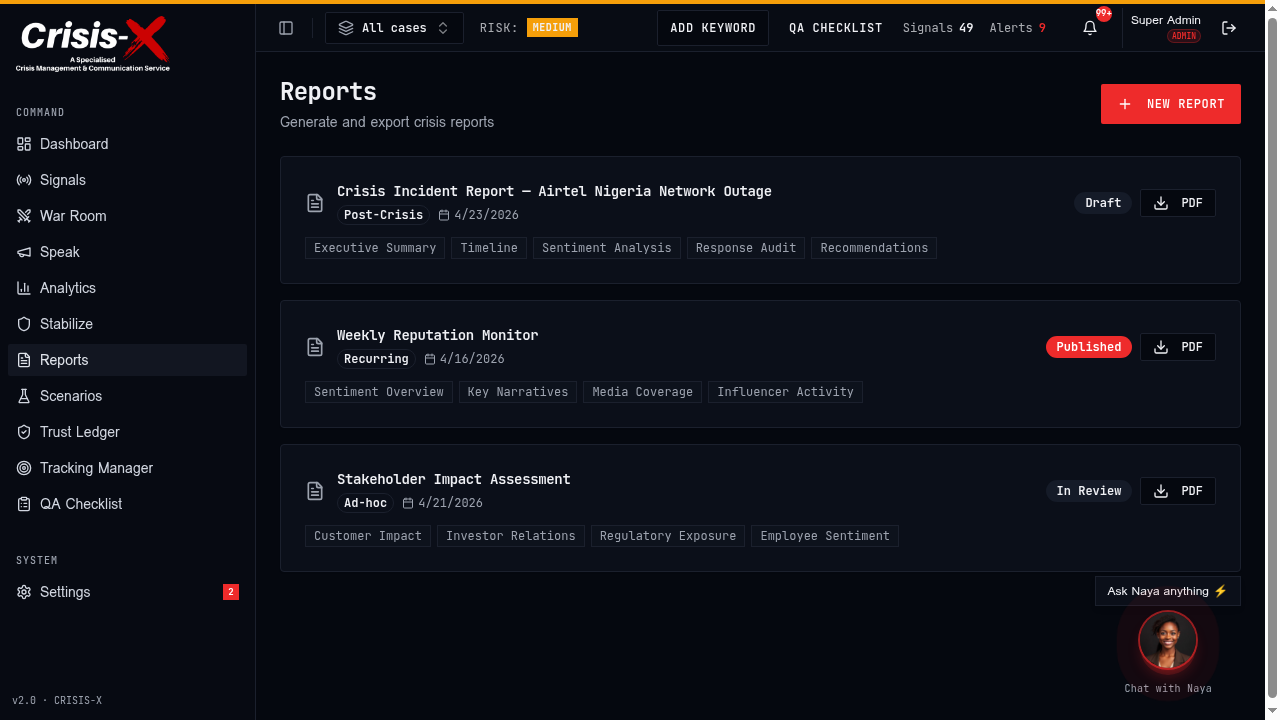Open Dashboard in the sidebar
1280x720 pixels.
point(127,144)
